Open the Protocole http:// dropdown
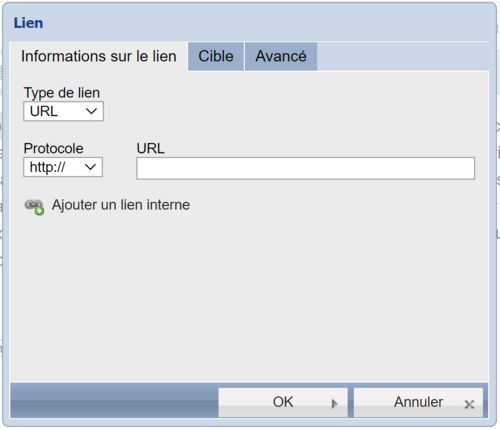 (63, 167)
